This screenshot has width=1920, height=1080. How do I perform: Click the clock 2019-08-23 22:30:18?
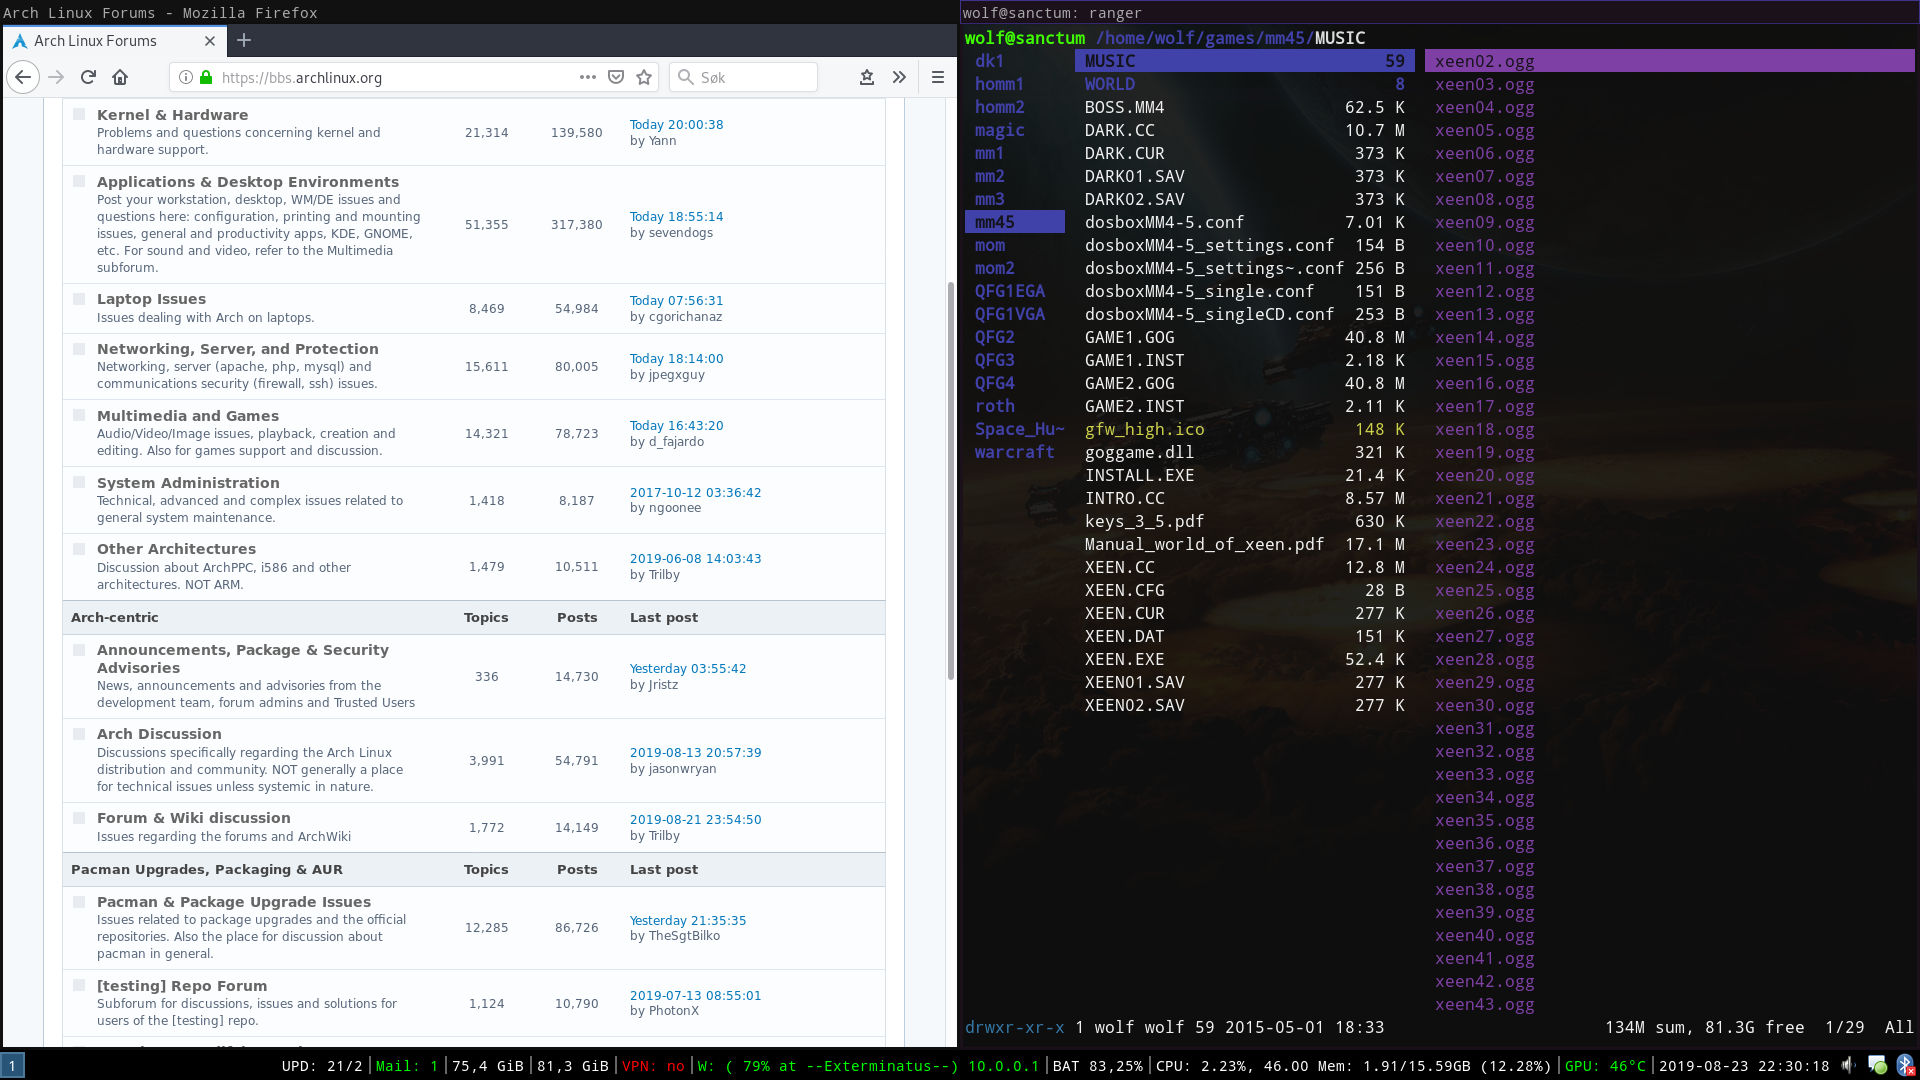coord(1744,1066)
